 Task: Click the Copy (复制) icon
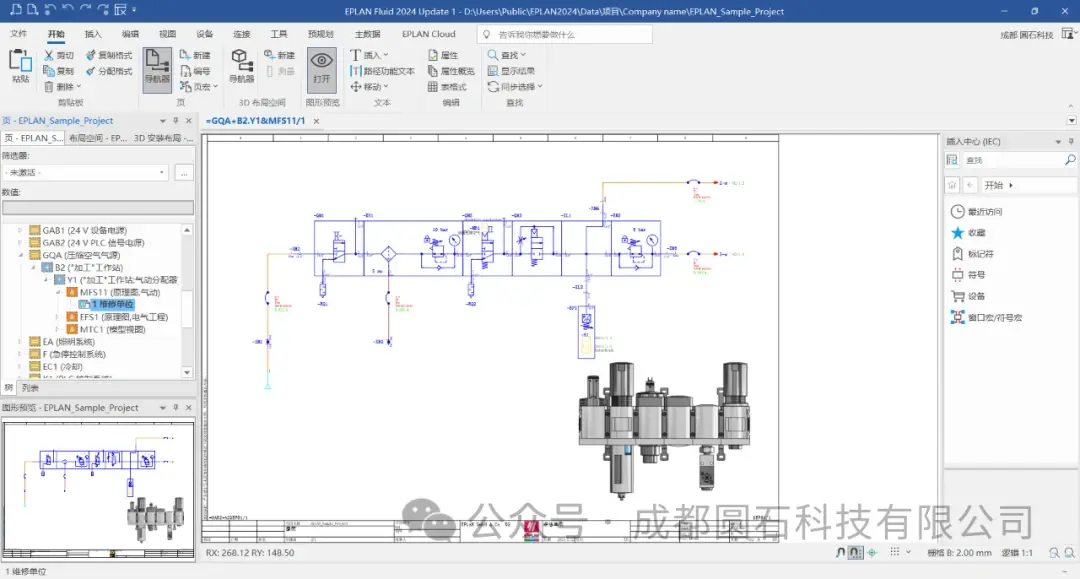(48, 71)
